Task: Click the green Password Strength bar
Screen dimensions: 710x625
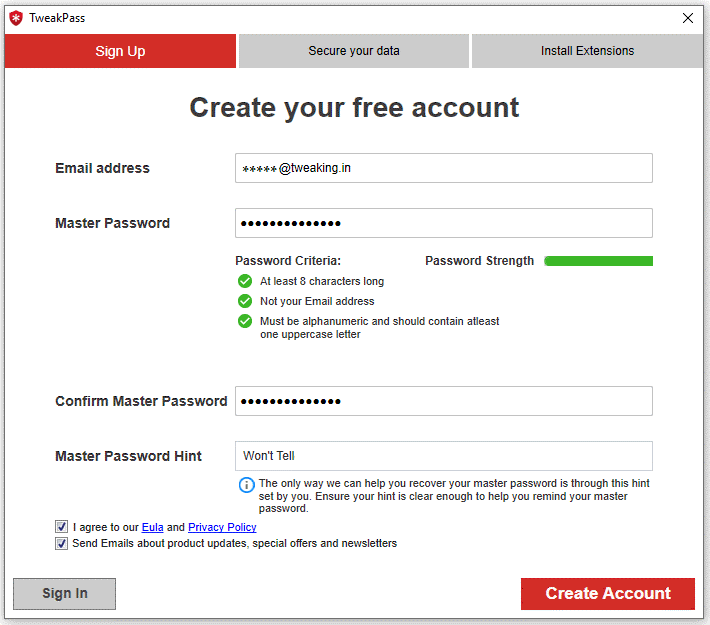Action: pyautogui.click(x=598, y=261)
